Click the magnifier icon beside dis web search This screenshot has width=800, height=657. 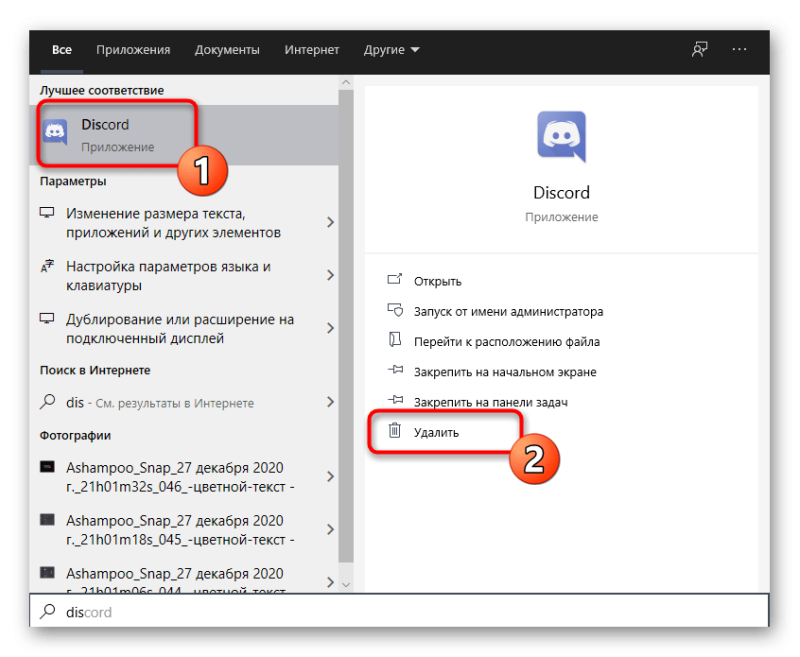tap(47, 401)
